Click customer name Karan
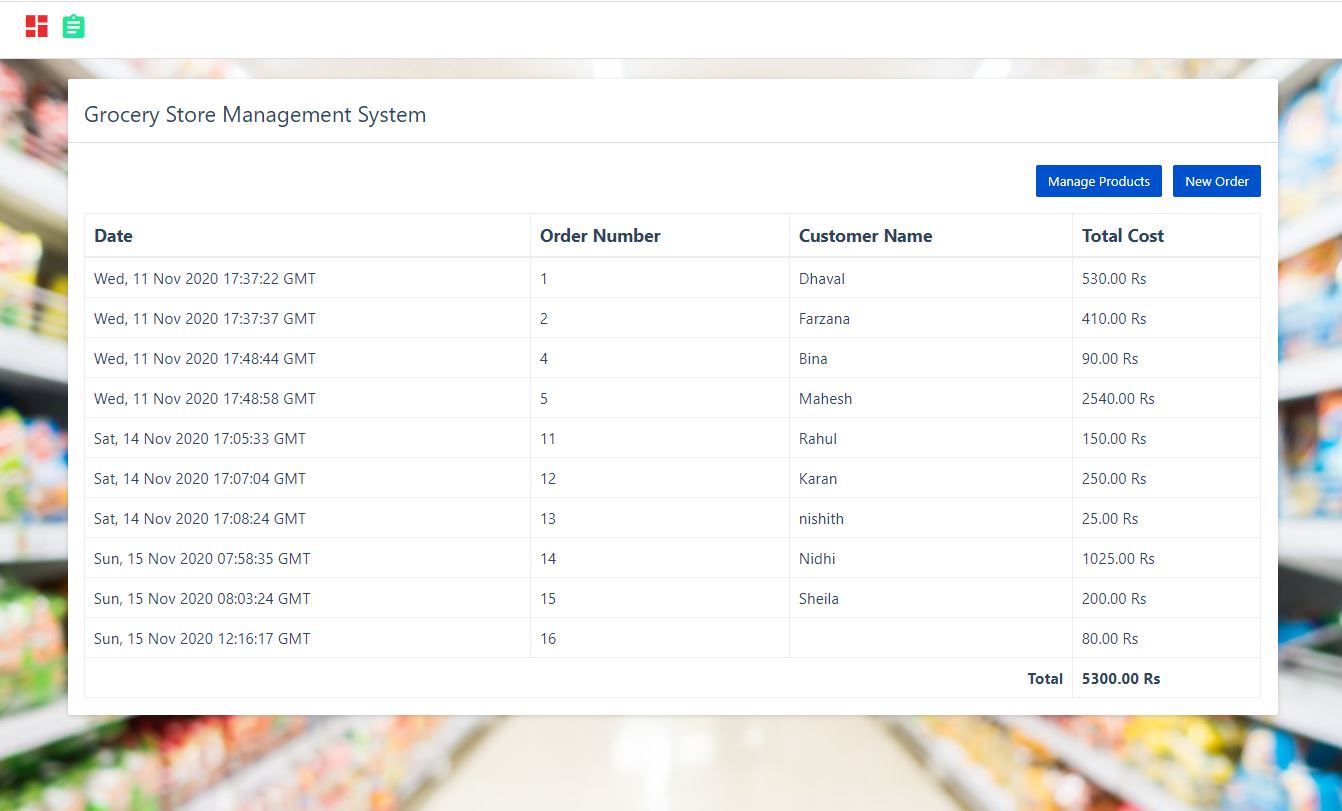This screenshot has height=811, width=1342. click(818, 479)
